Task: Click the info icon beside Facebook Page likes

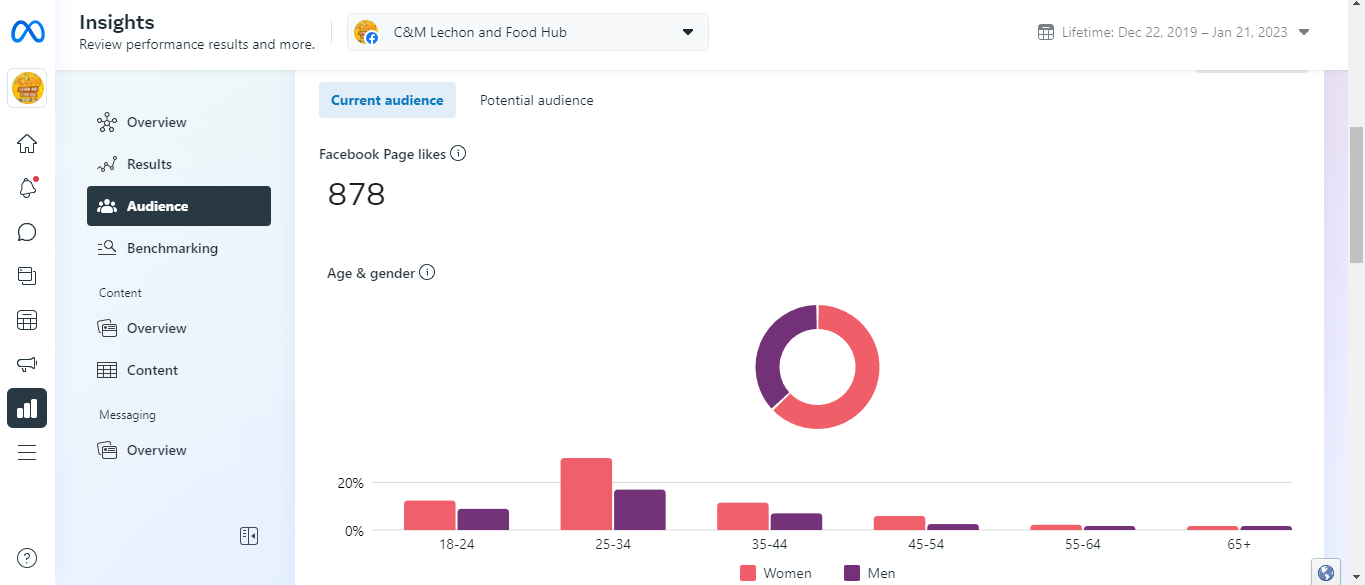Action: (x=458, y=154)
